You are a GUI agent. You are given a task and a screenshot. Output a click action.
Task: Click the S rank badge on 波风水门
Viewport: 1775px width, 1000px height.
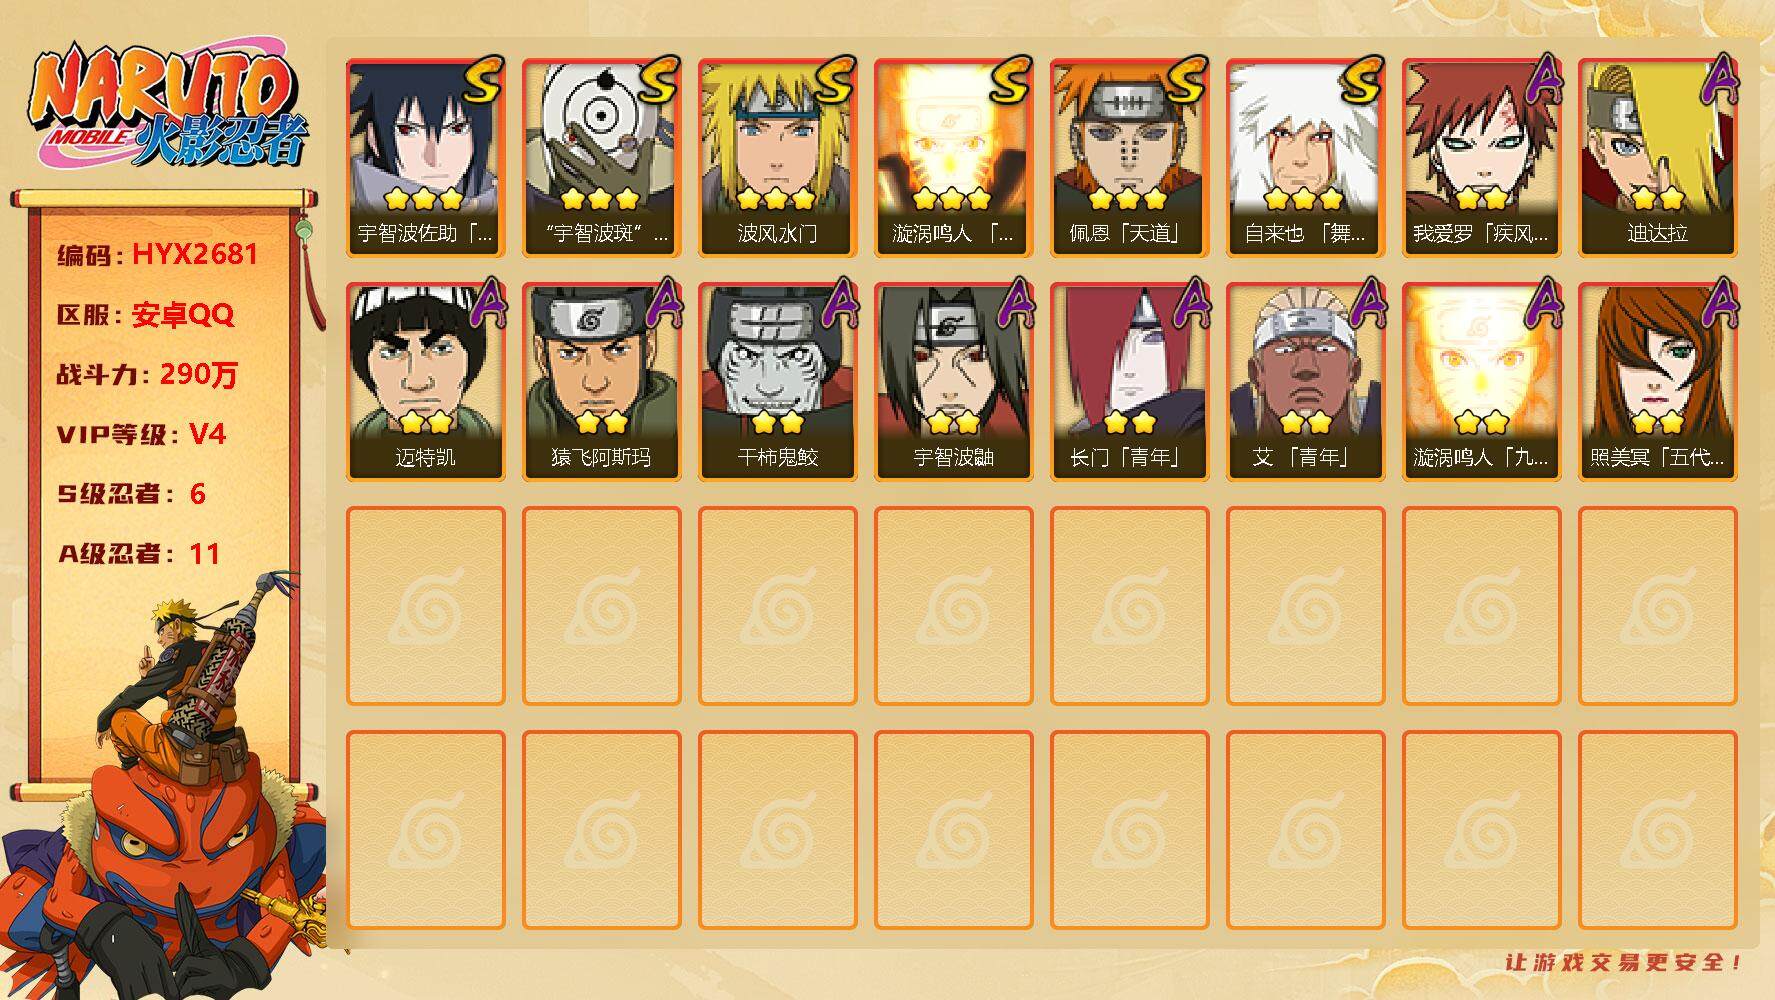834,80
